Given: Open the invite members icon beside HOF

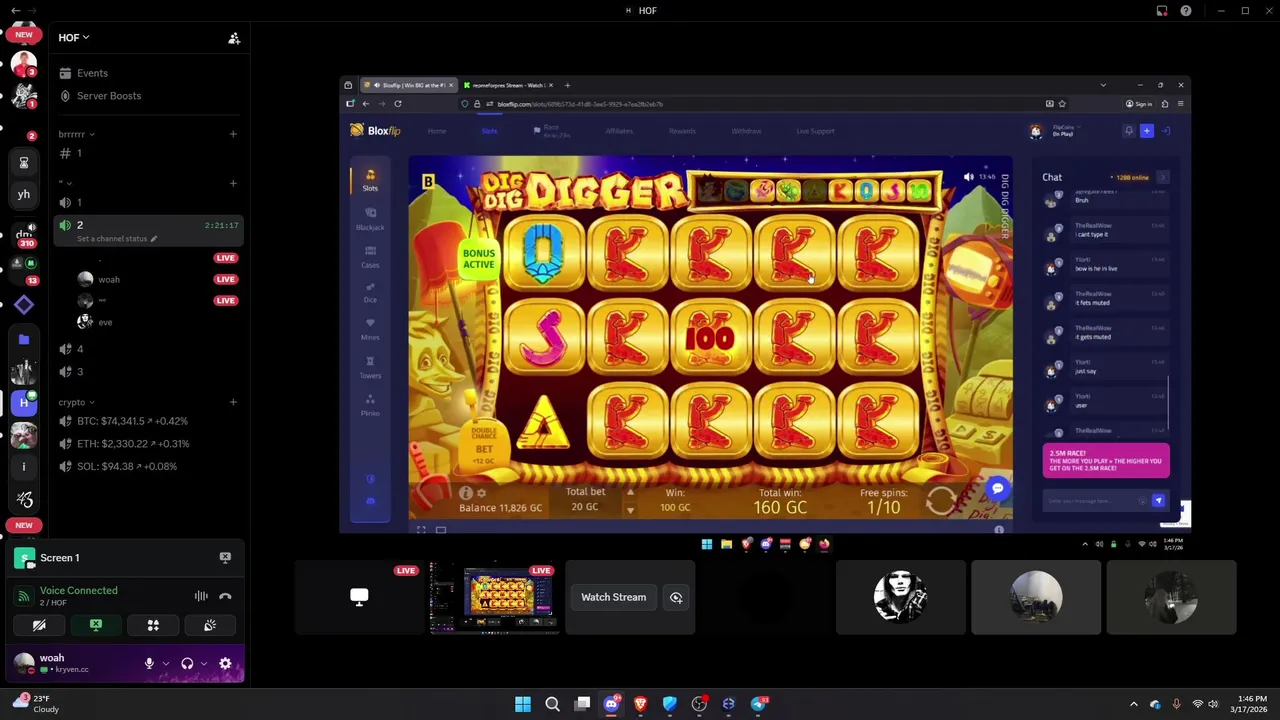Looking at the screenshot, I should click(234, 38).
